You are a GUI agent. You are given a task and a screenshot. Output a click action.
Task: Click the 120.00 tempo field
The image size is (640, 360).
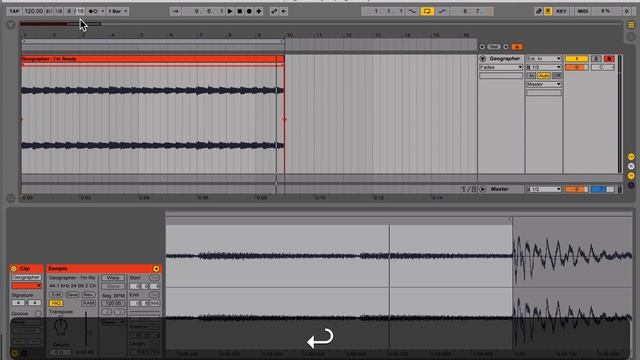pos(33,11)
